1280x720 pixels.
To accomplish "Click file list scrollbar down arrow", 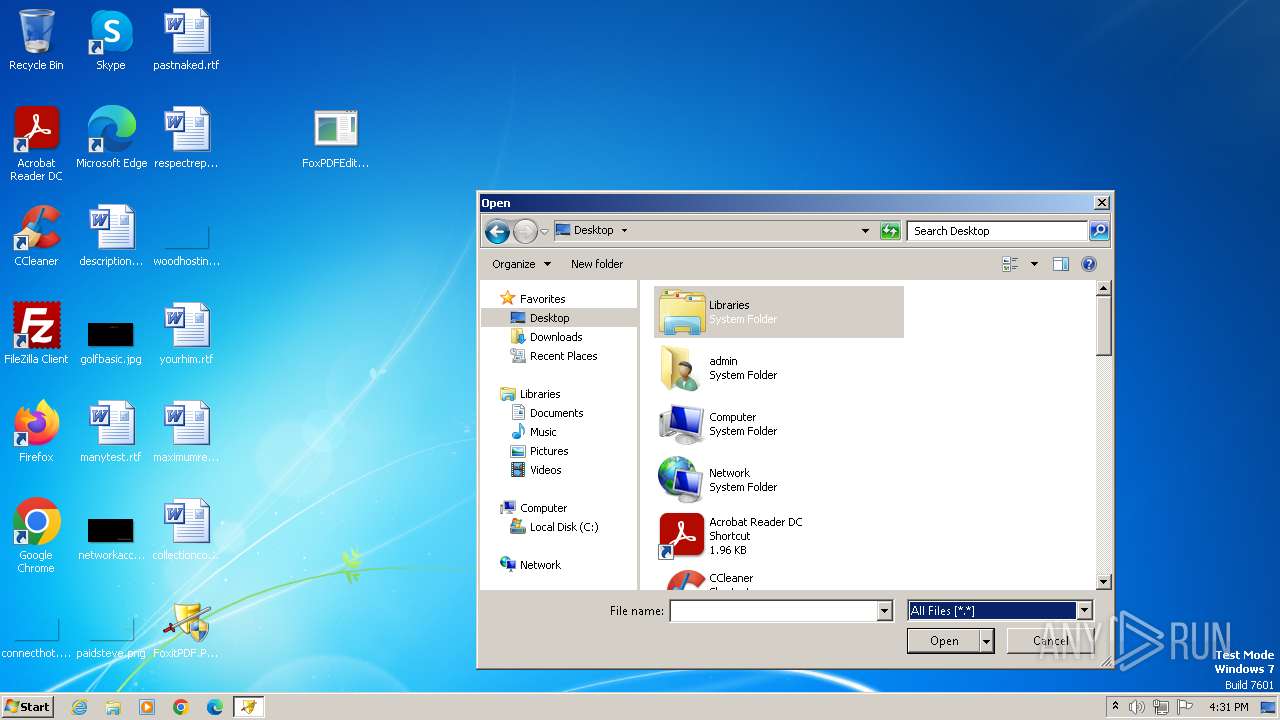I will point(1104,582).
